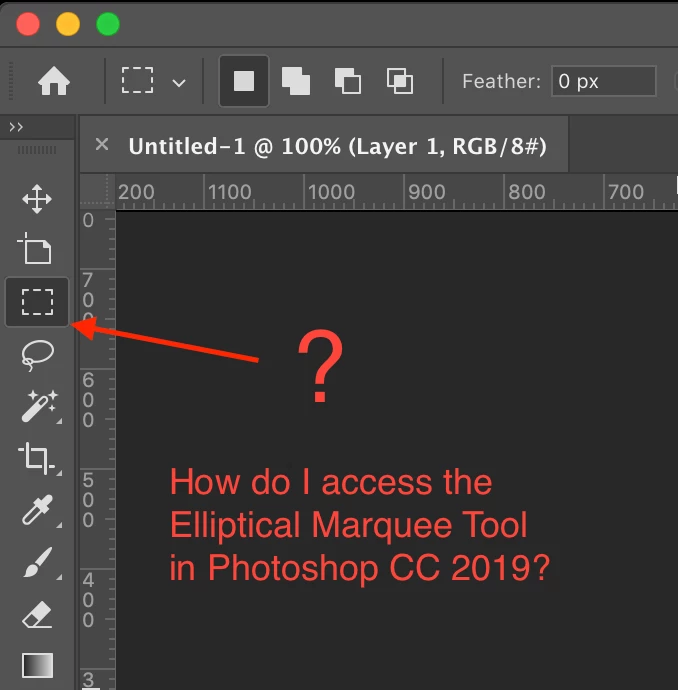Click the red close window button
Image resolution: width=678 pixels, height=690 pixels.
click(x=28, y=24)
